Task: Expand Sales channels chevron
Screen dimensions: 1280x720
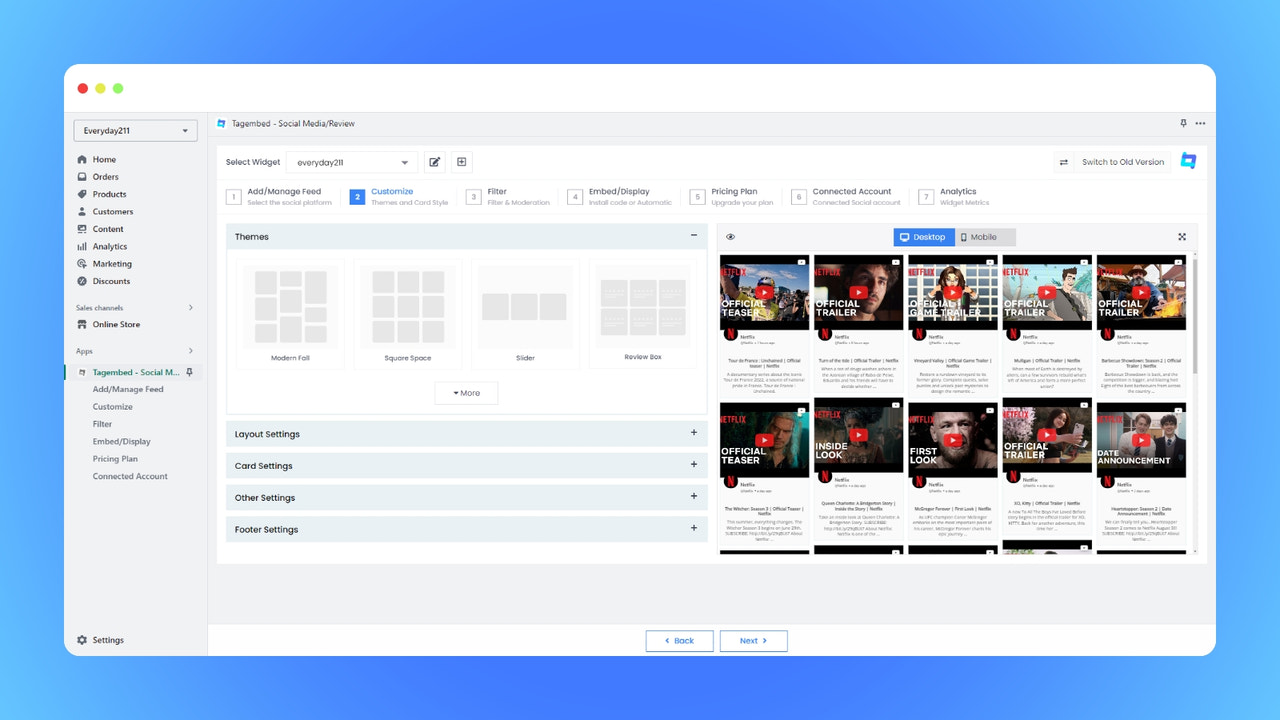Action: pyautogui.click(x=190, y=308)
